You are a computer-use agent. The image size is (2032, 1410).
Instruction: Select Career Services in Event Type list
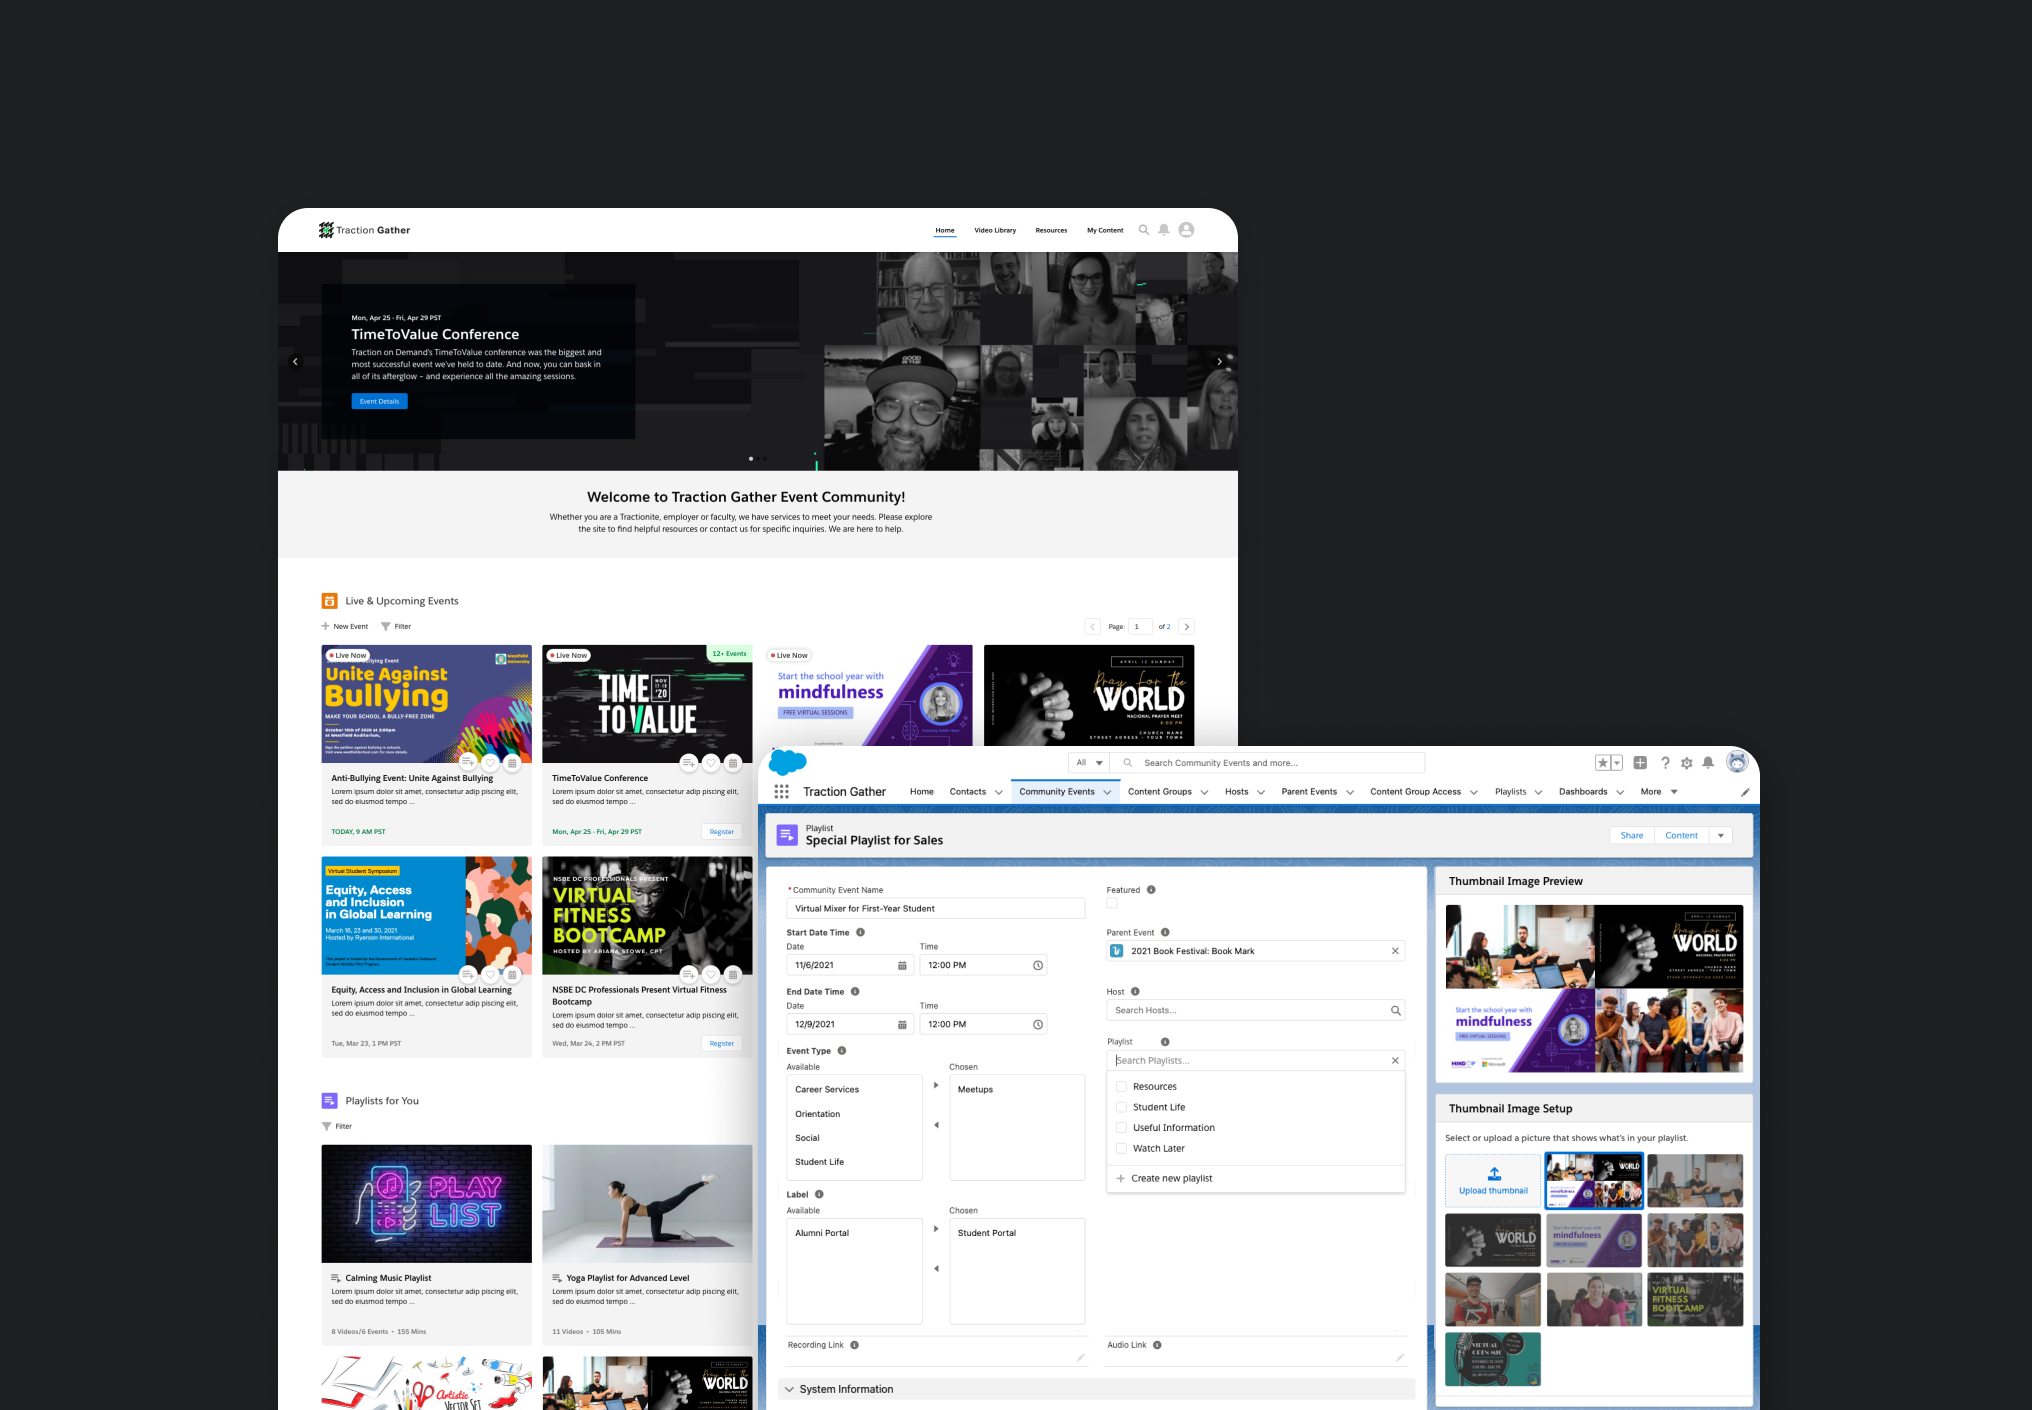pos(827,1090)
